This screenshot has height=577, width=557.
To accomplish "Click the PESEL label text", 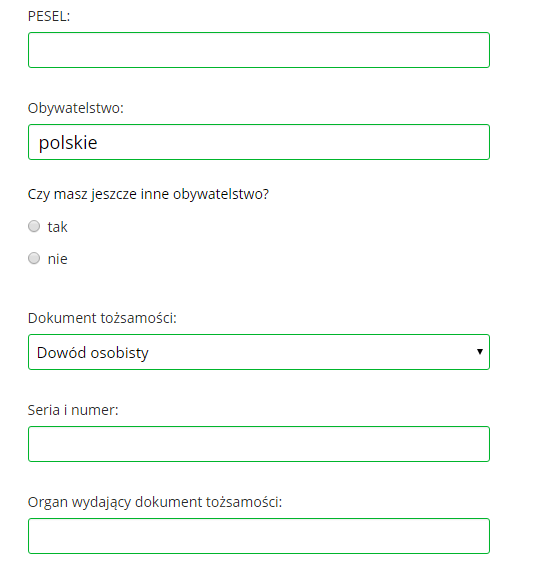I will (x=49, y=16).
